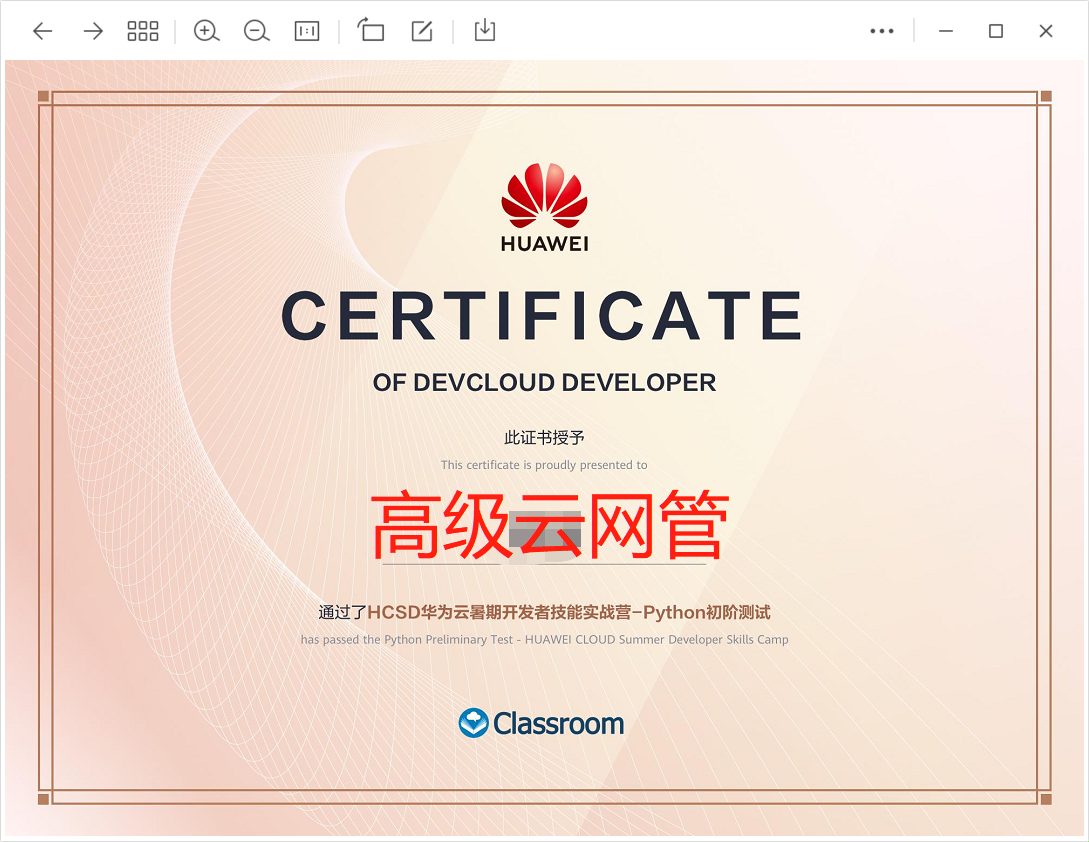Save or download the image
The image size is (1089, 842).
coord(485,31)
